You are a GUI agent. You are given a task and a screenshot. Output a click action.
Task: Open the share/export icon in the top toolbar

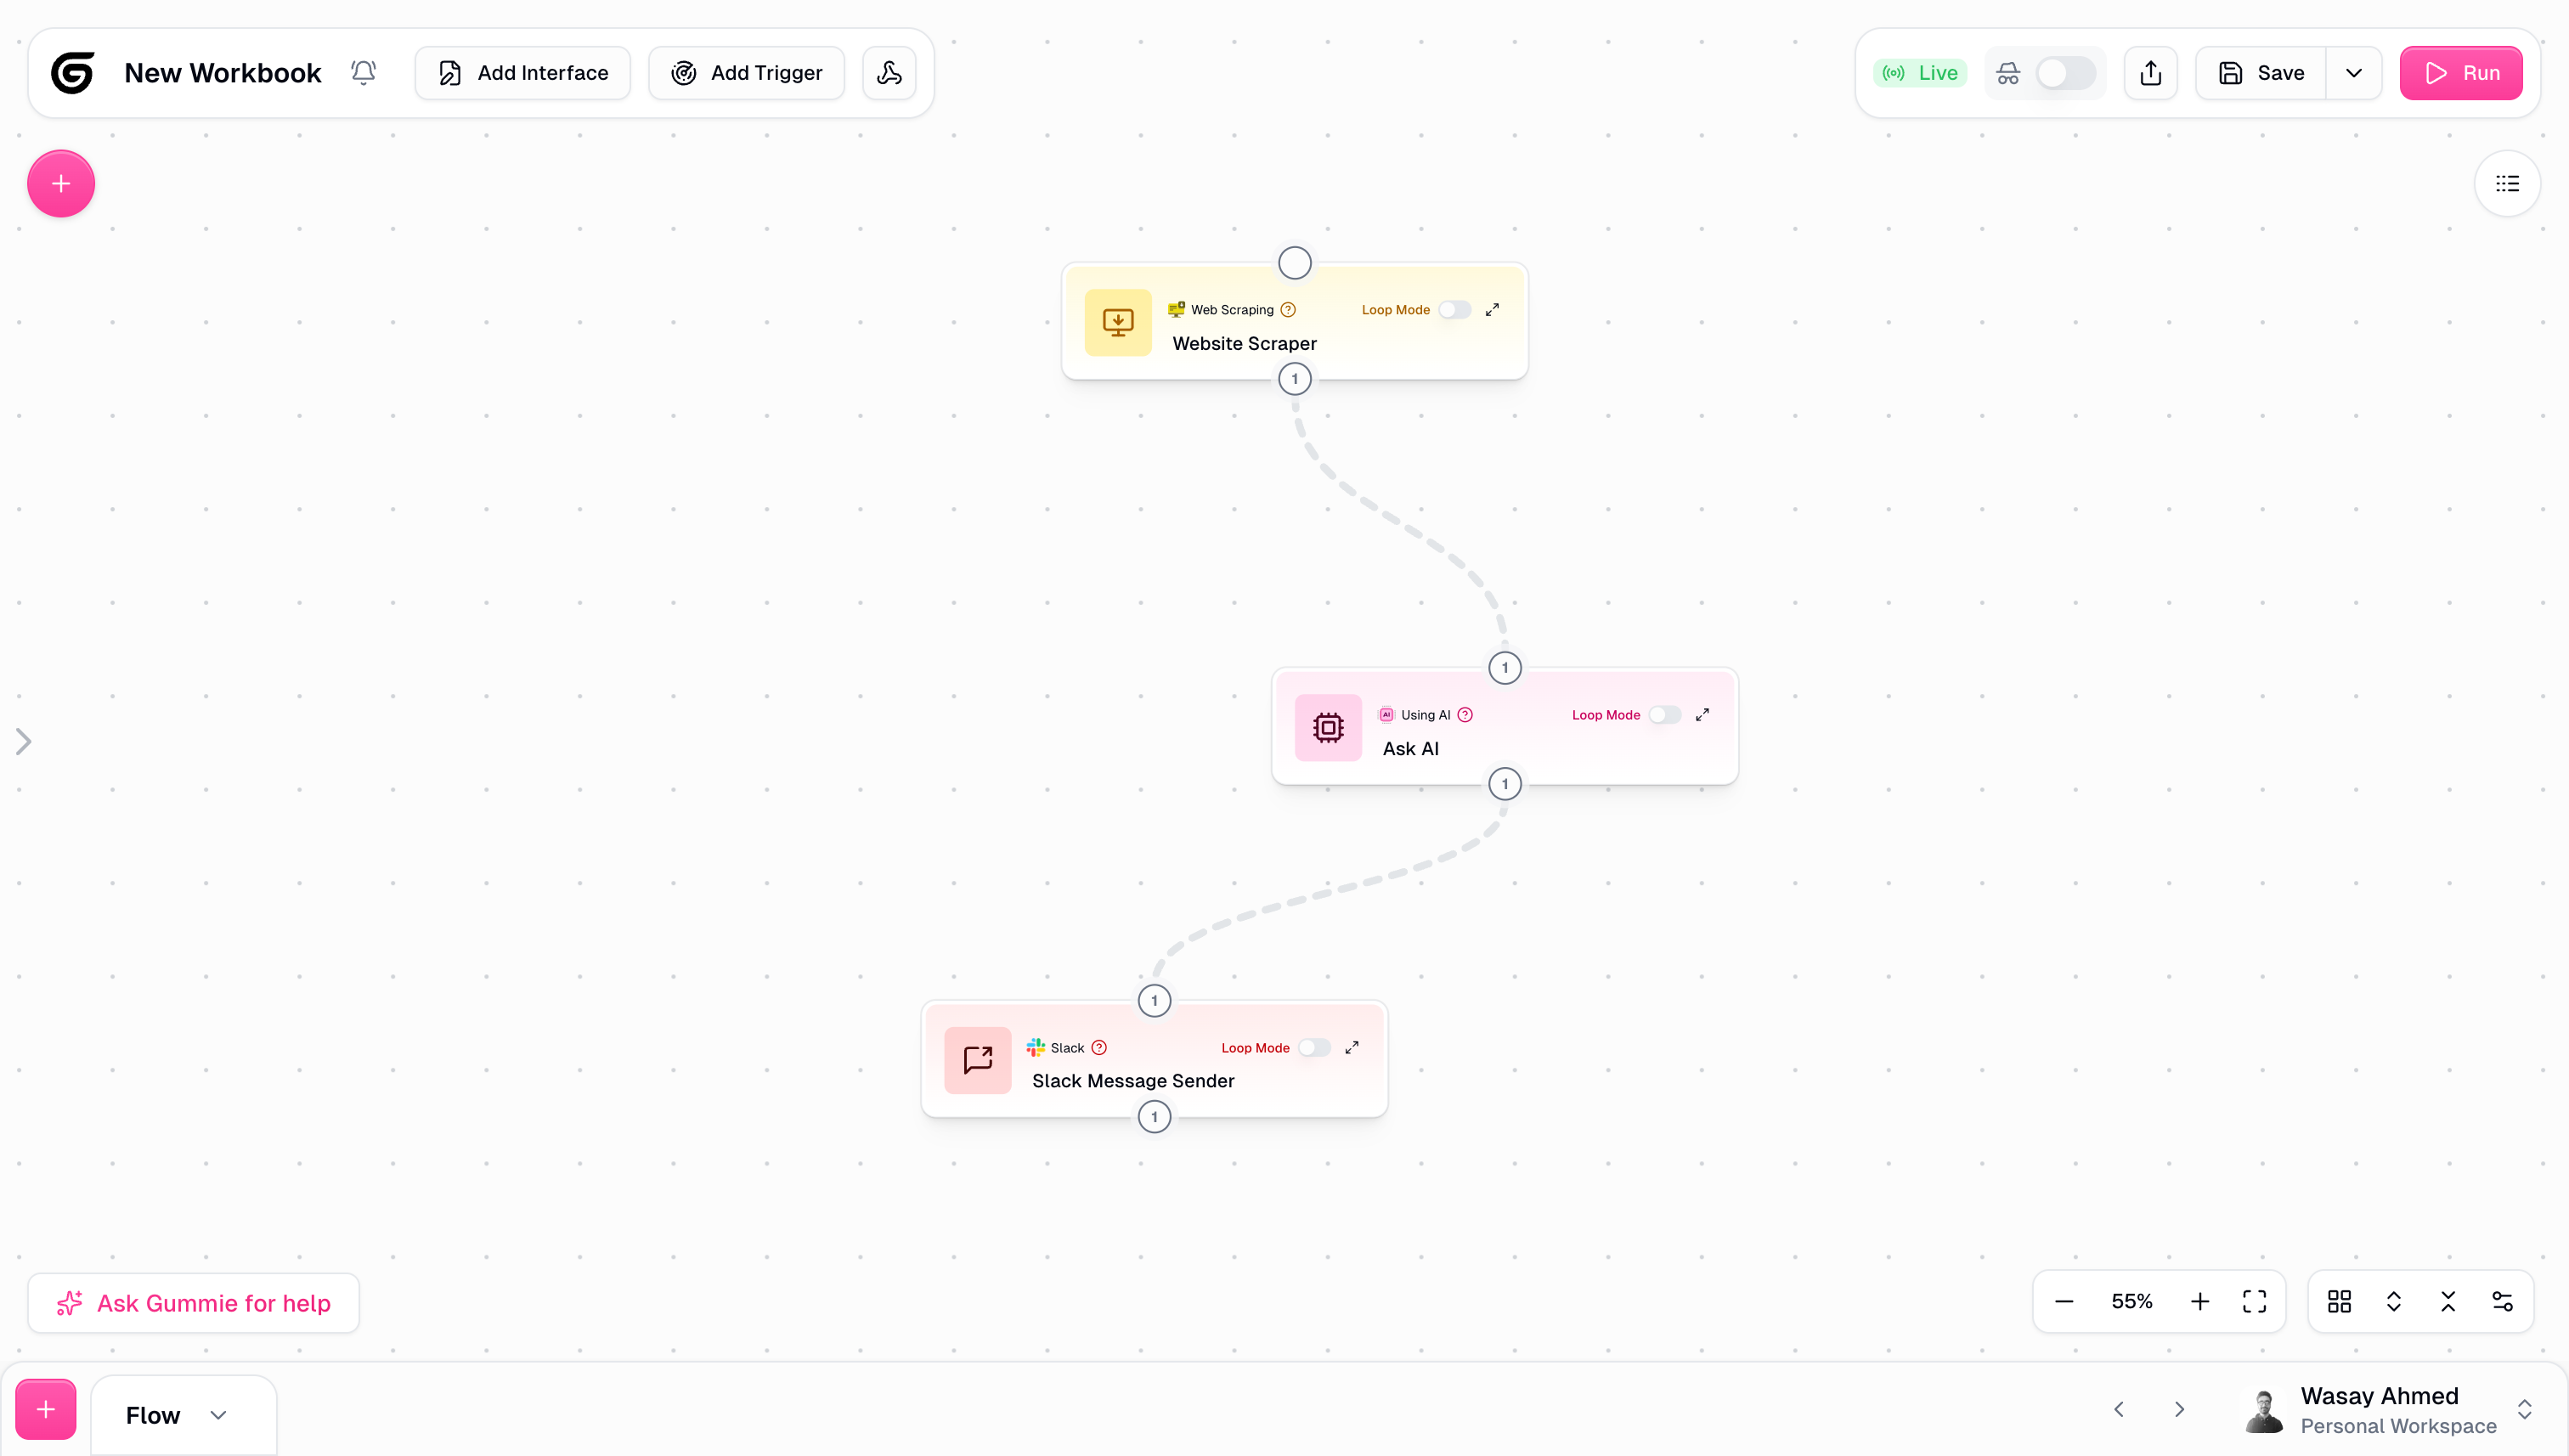pos(2150,72)
